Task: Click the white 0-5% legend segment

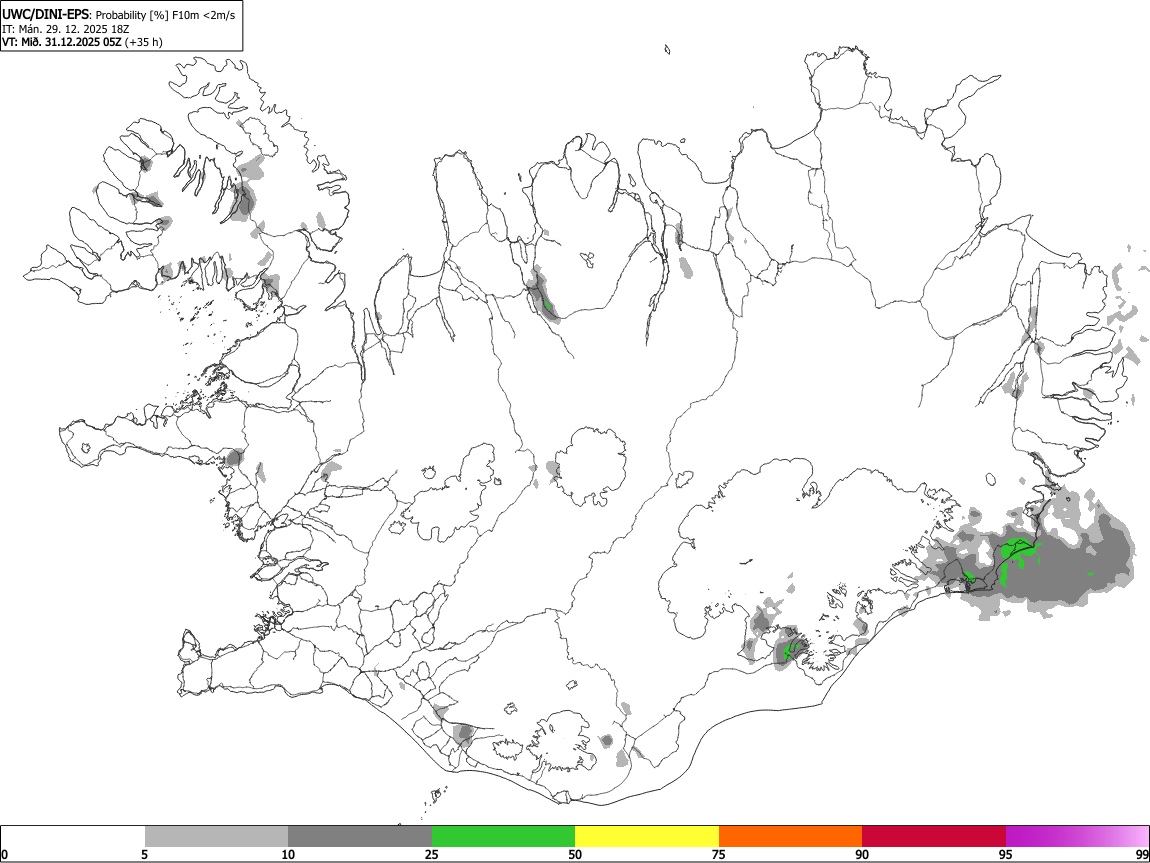Action: coord(73,837)
